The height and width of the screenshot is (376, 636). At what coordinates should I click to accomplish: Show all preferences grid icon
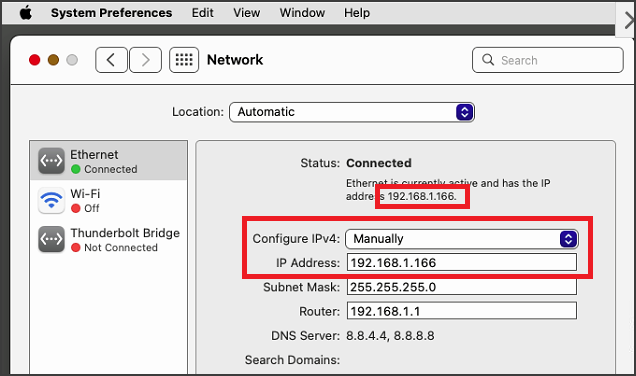[x=184, y=60]
